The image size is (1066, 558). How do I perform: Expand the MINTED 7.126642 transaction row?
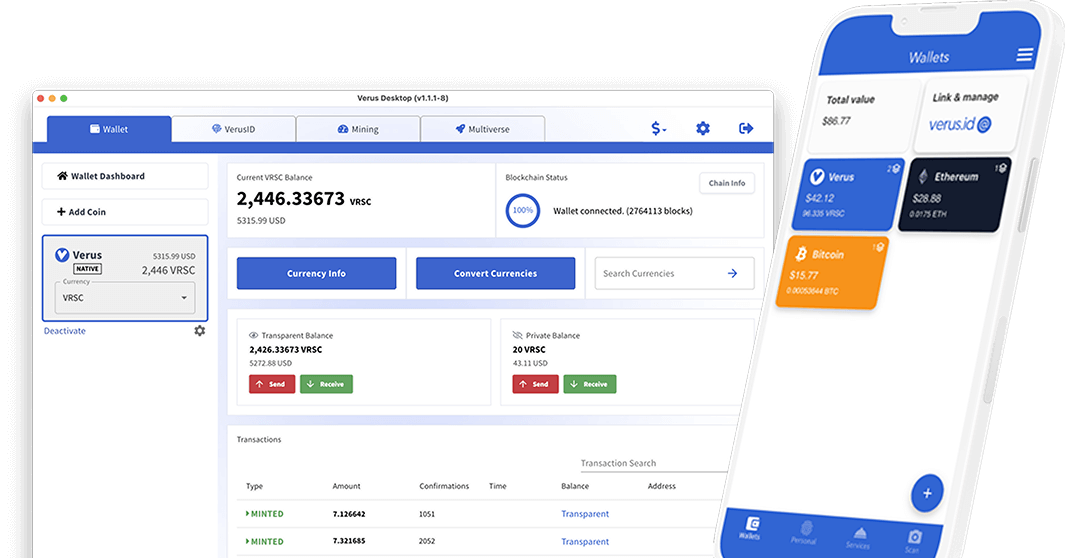pyautogui.click(x=264, y=514)
